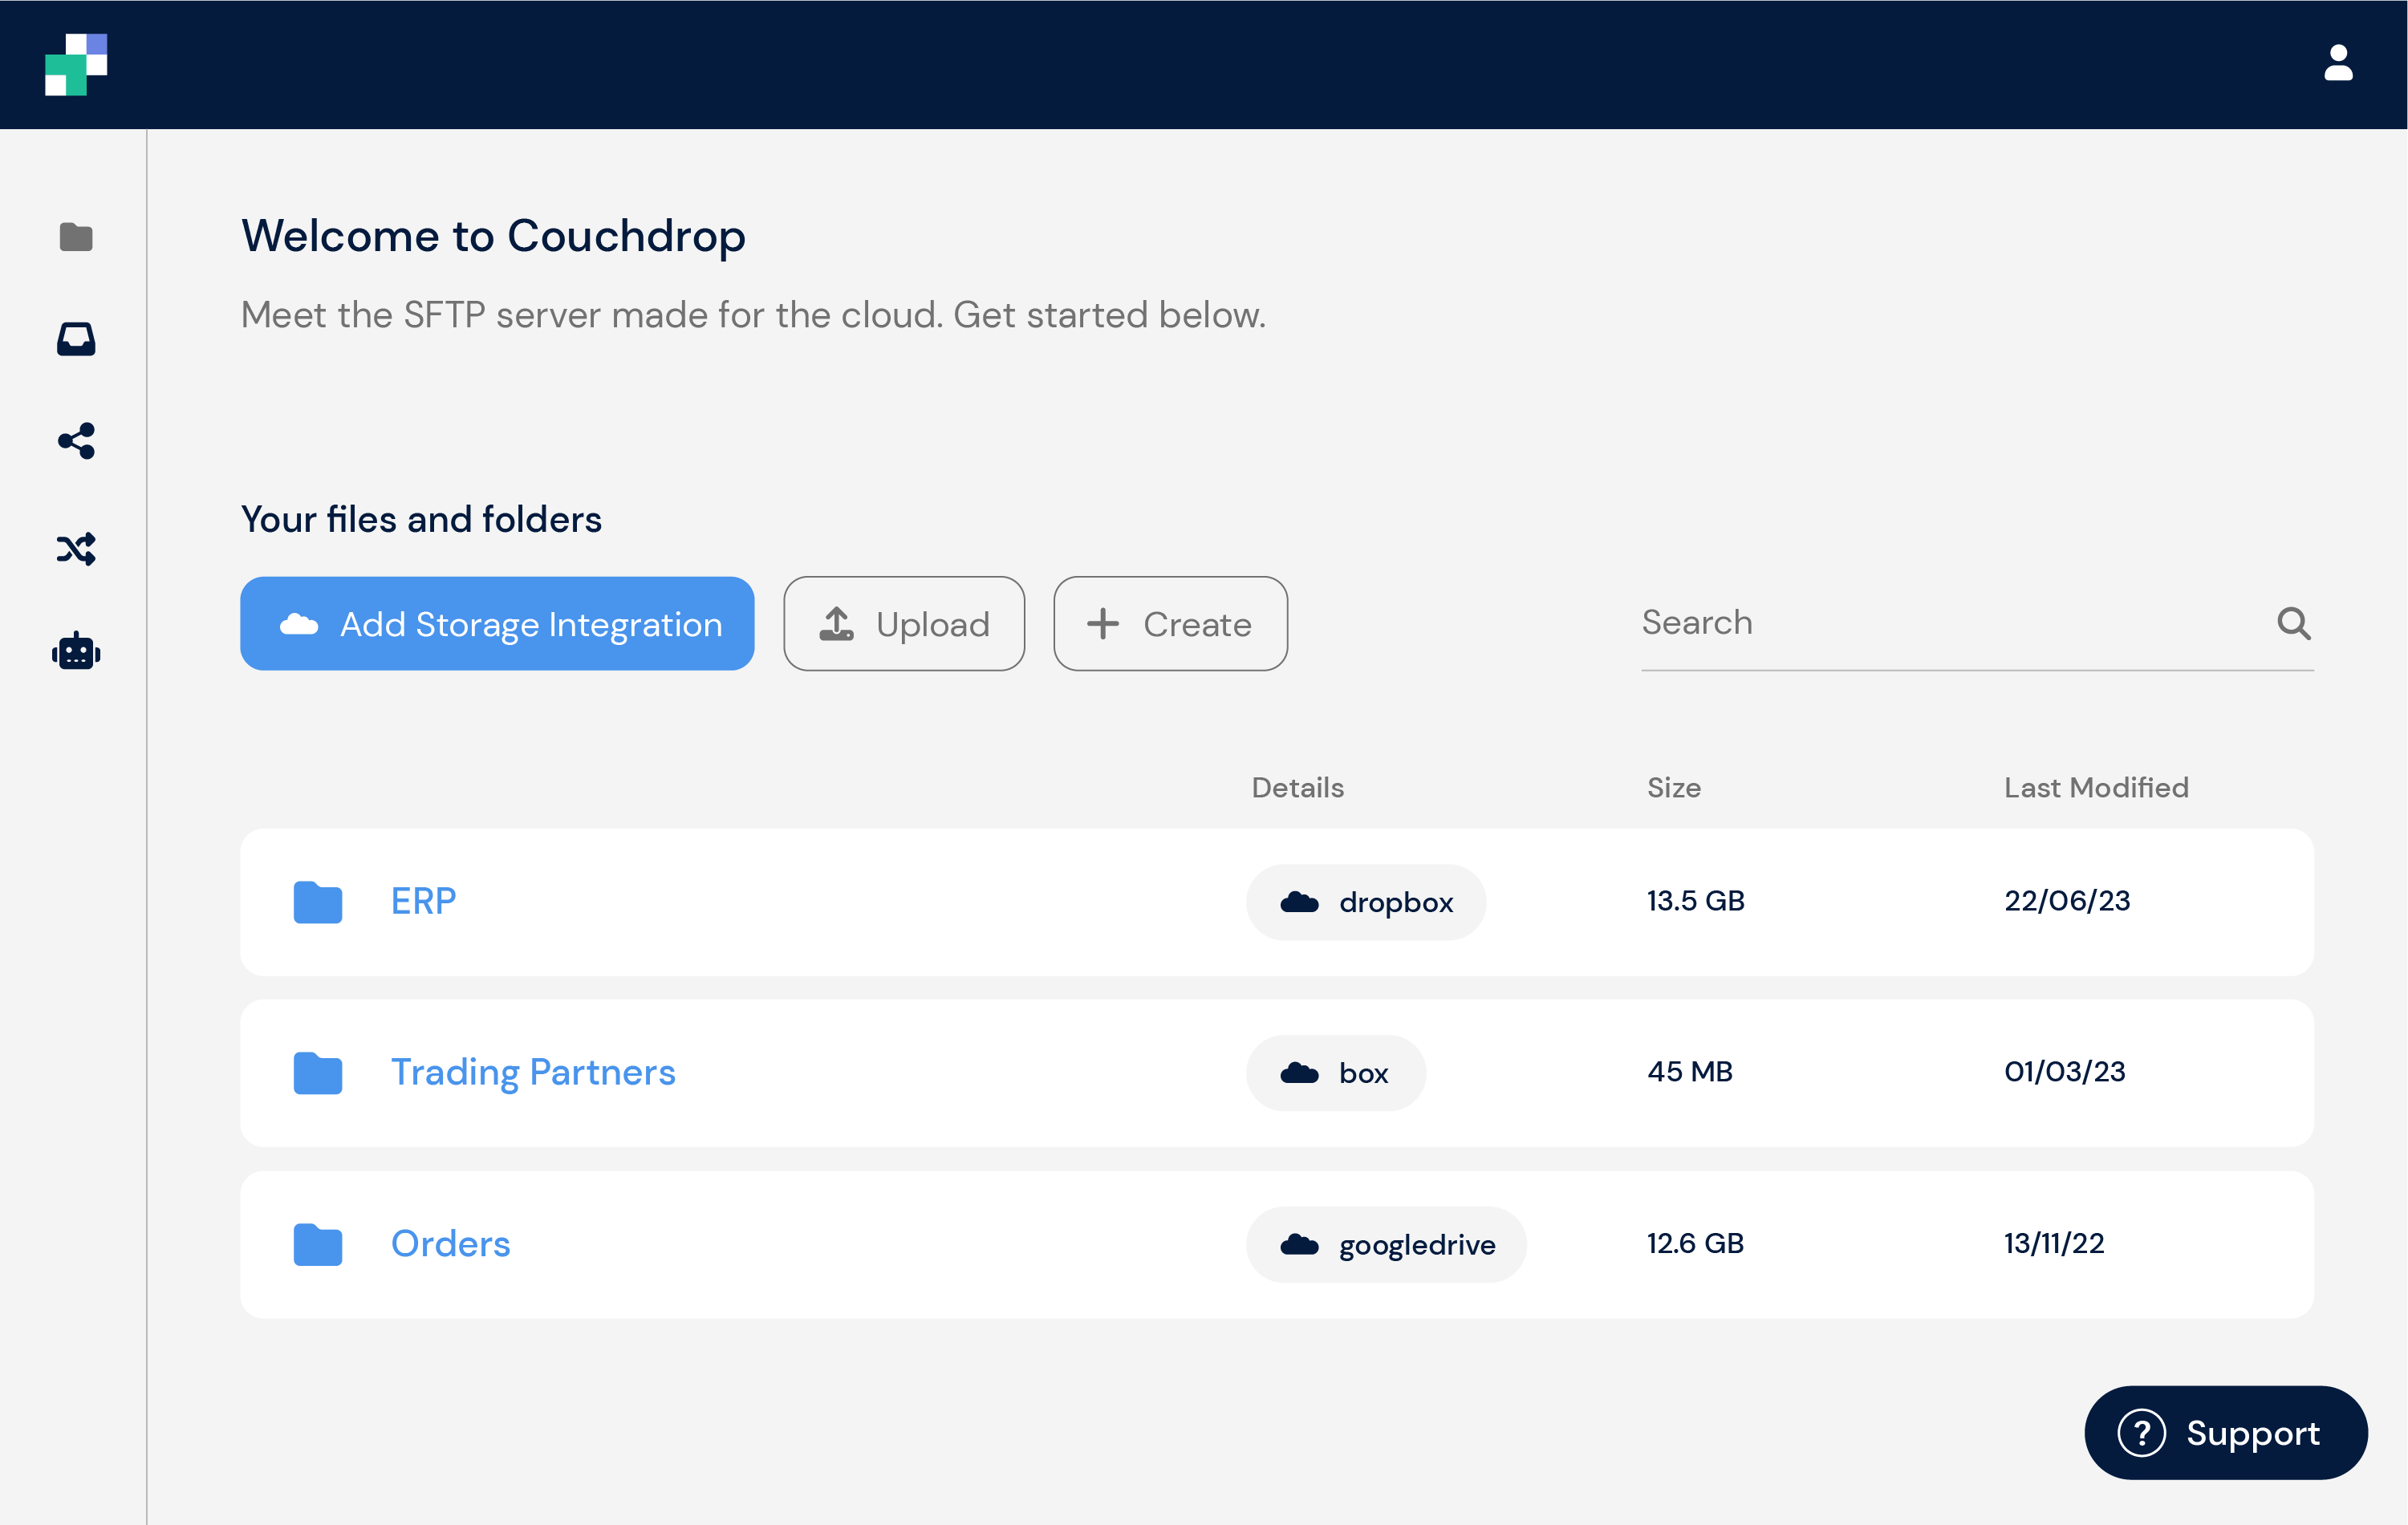This screenshot has height=1525, width=2408.
Task: Click the user profile icon top right
Action: (x=2336, y=63)
